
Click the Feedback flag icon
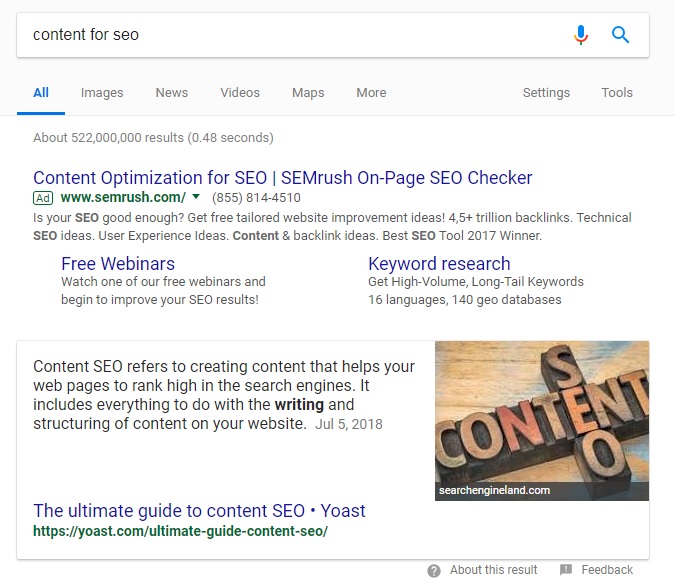click(x=566, y=570)
